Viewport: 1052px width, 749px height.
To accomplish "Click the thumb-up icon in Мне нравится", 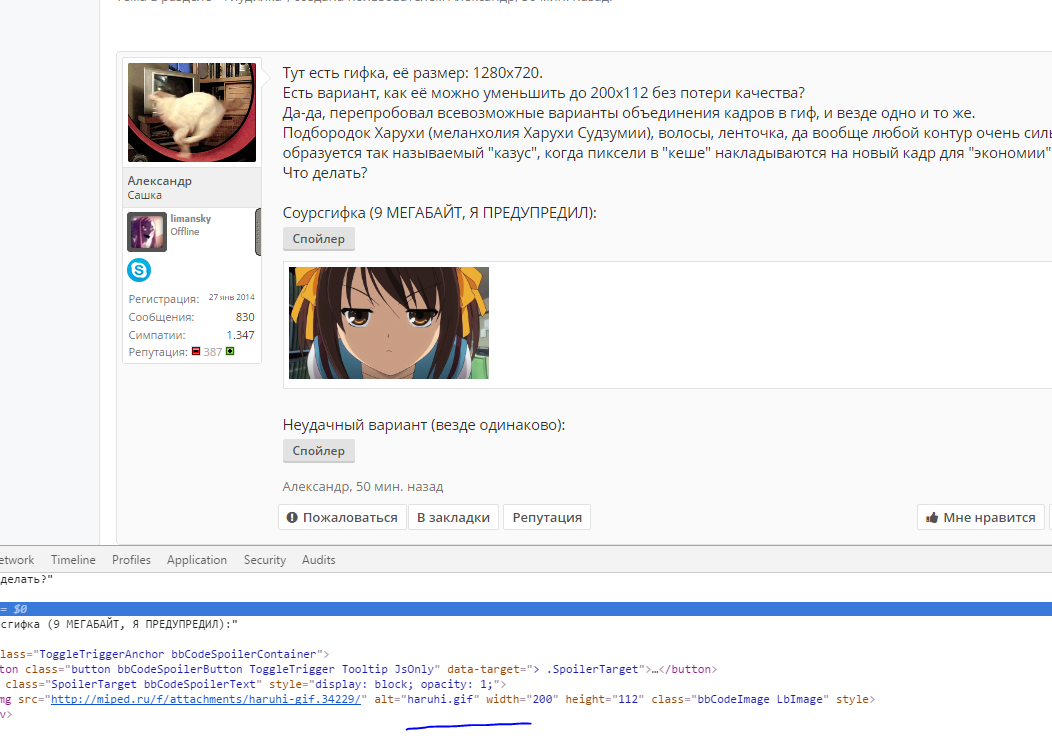I will click(x=932, y=517).
